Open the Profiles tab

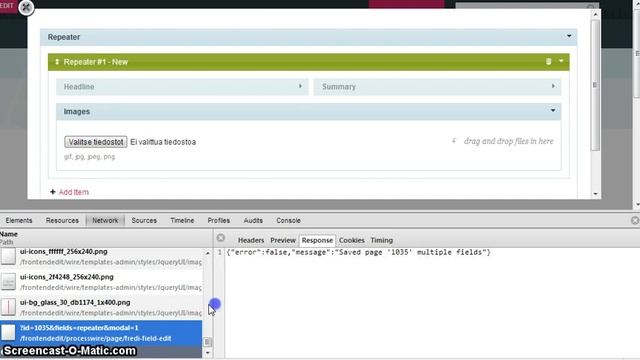(218, 220)
